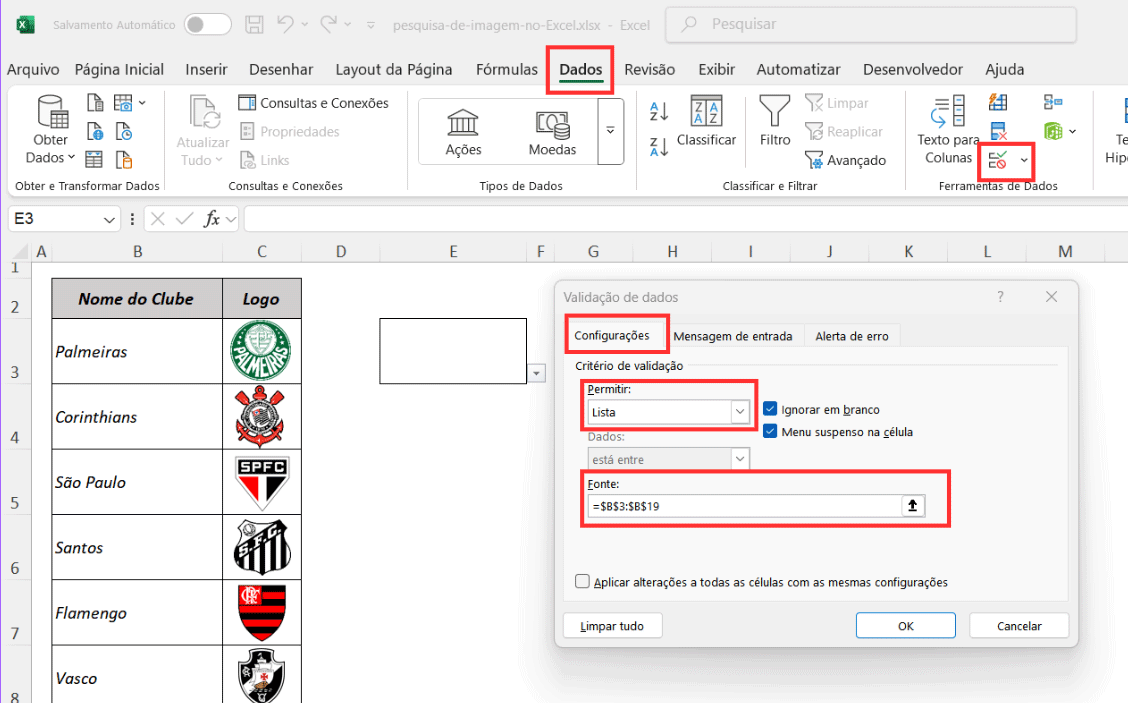Sort ascending with the A-Z icon
Viewport: 1128px width, 703px height.
[x=659, y=110]
